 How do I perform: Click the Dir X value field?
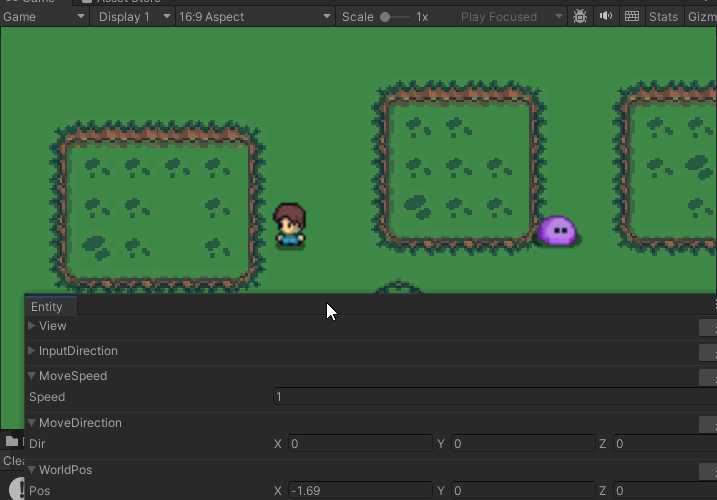[360, 444]
